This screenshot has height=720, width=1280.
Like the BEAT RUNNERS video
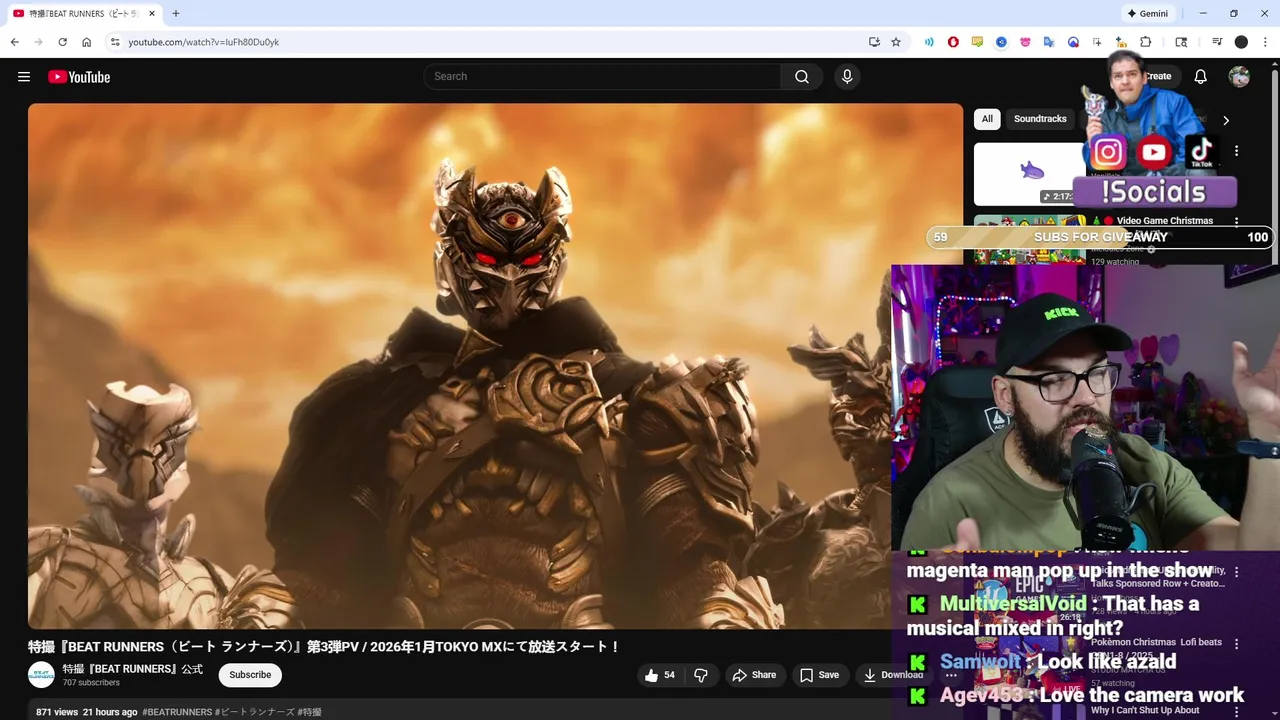pyautogui.click(x=660, y=675)
